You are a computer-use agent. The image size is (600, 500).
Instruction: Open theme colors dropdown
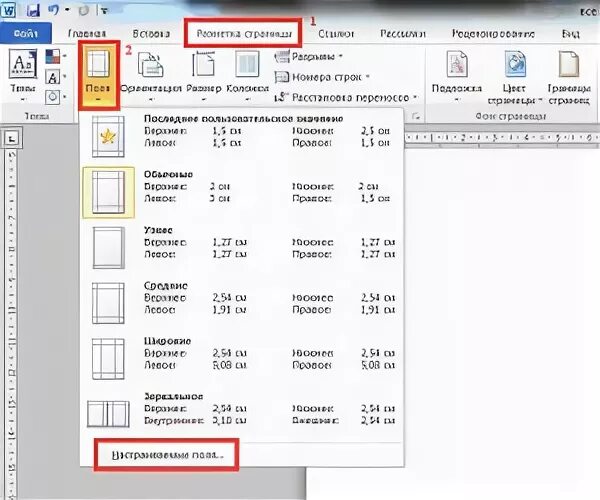pos(55,57)
